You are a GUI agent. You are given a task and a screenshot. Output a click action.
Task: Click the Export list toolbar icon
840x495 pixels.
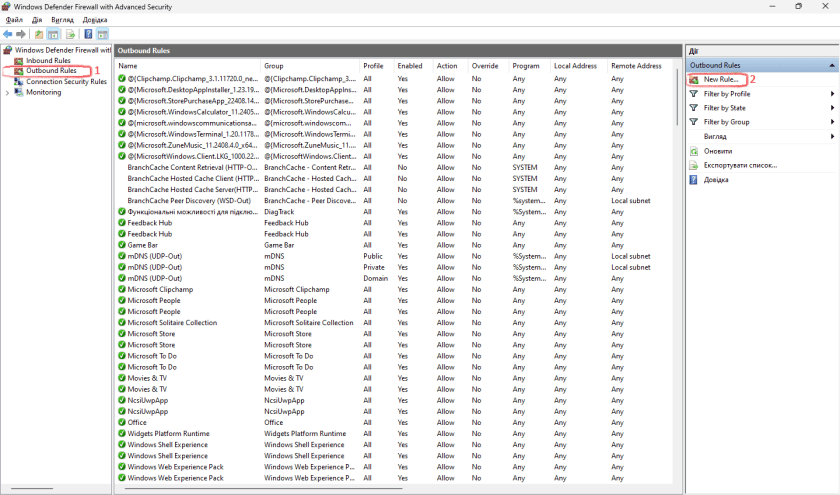point(70,34)
